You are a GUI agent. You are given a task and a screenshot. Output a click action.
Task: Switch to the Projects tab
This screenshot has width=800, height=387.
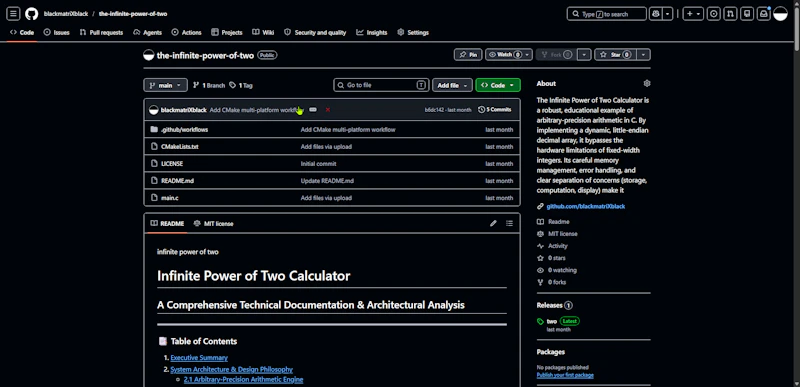pyautogui.click(x=227, y=32)
